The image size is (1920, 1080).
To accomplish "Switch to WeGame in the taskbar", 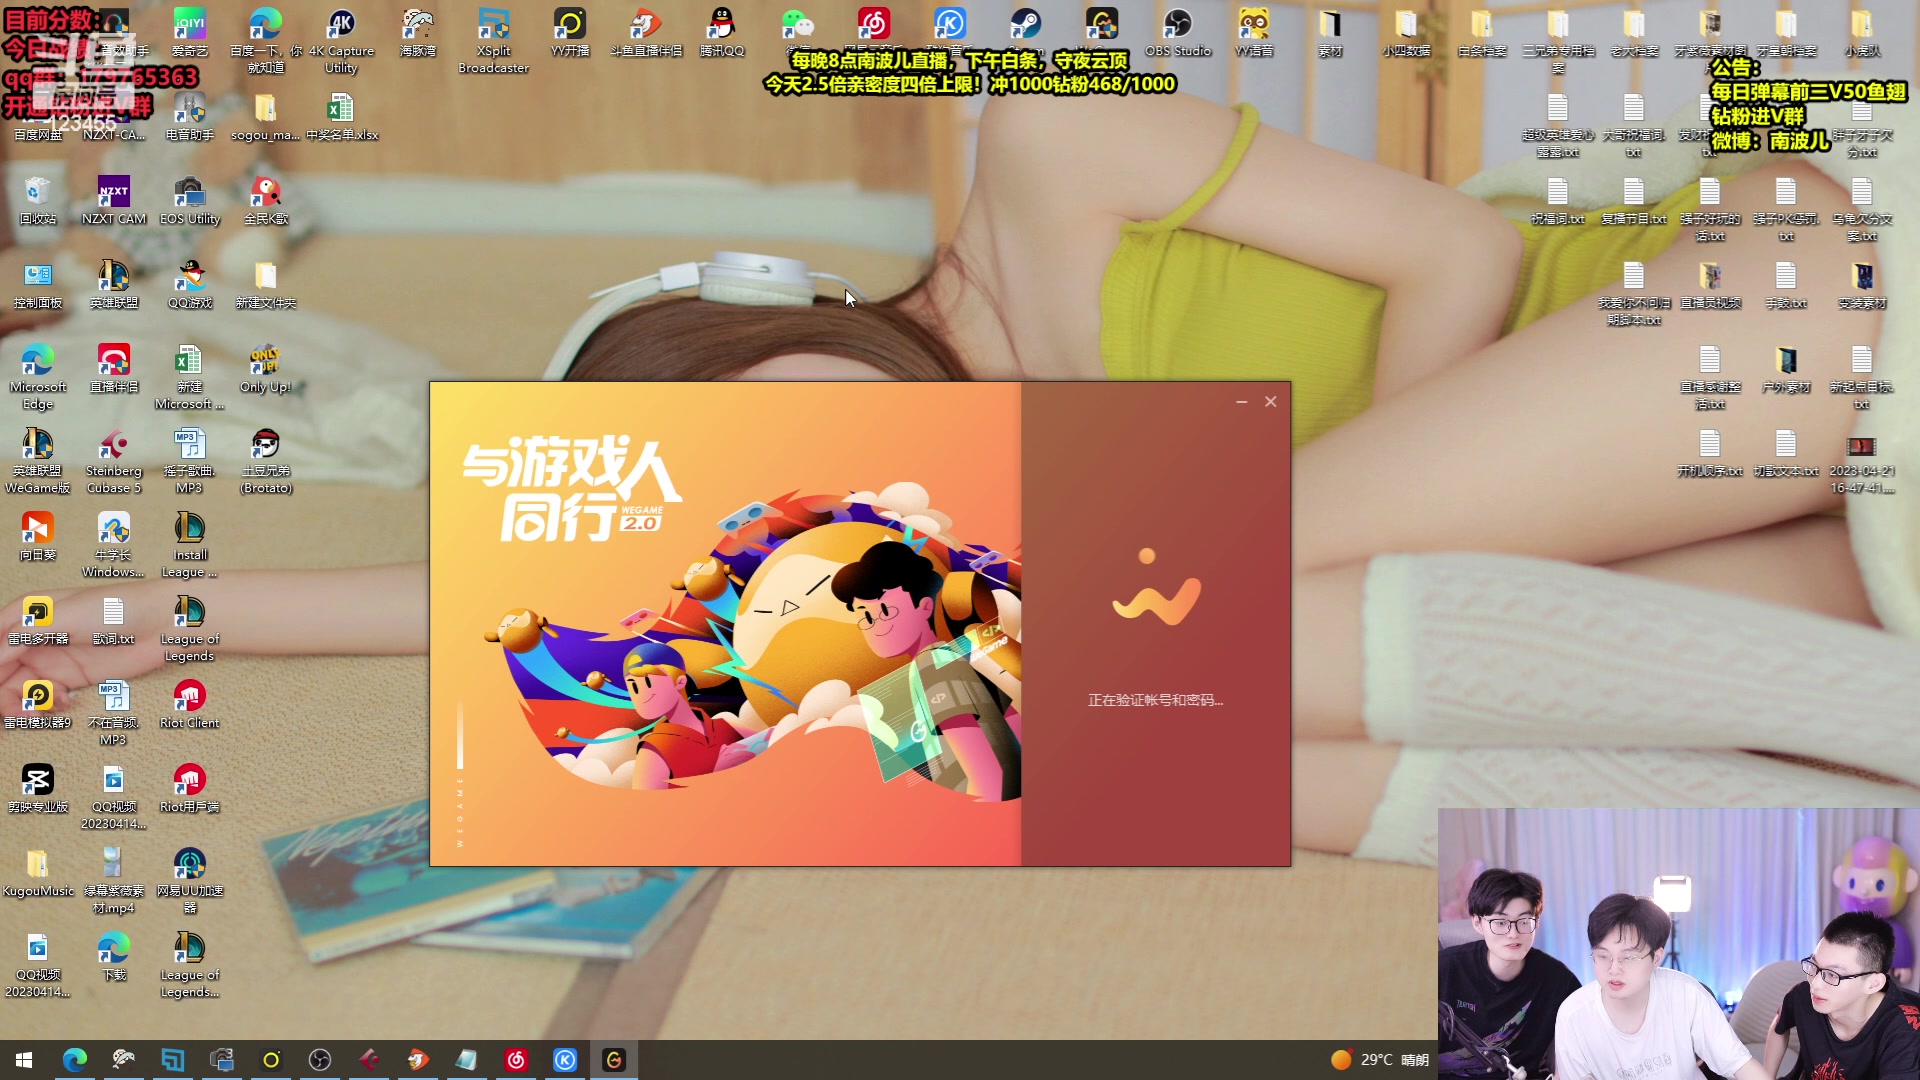I will [614, 1059].
